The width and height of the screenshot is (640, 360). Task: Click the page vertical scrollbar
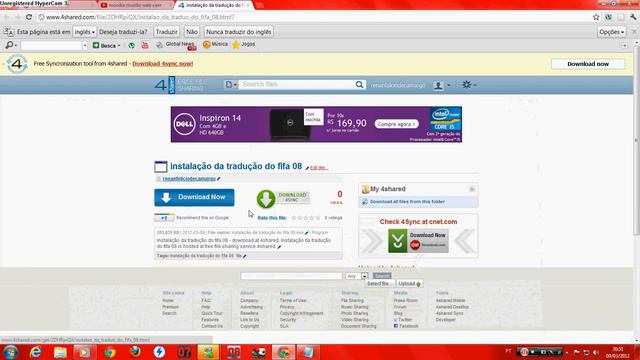636,139
